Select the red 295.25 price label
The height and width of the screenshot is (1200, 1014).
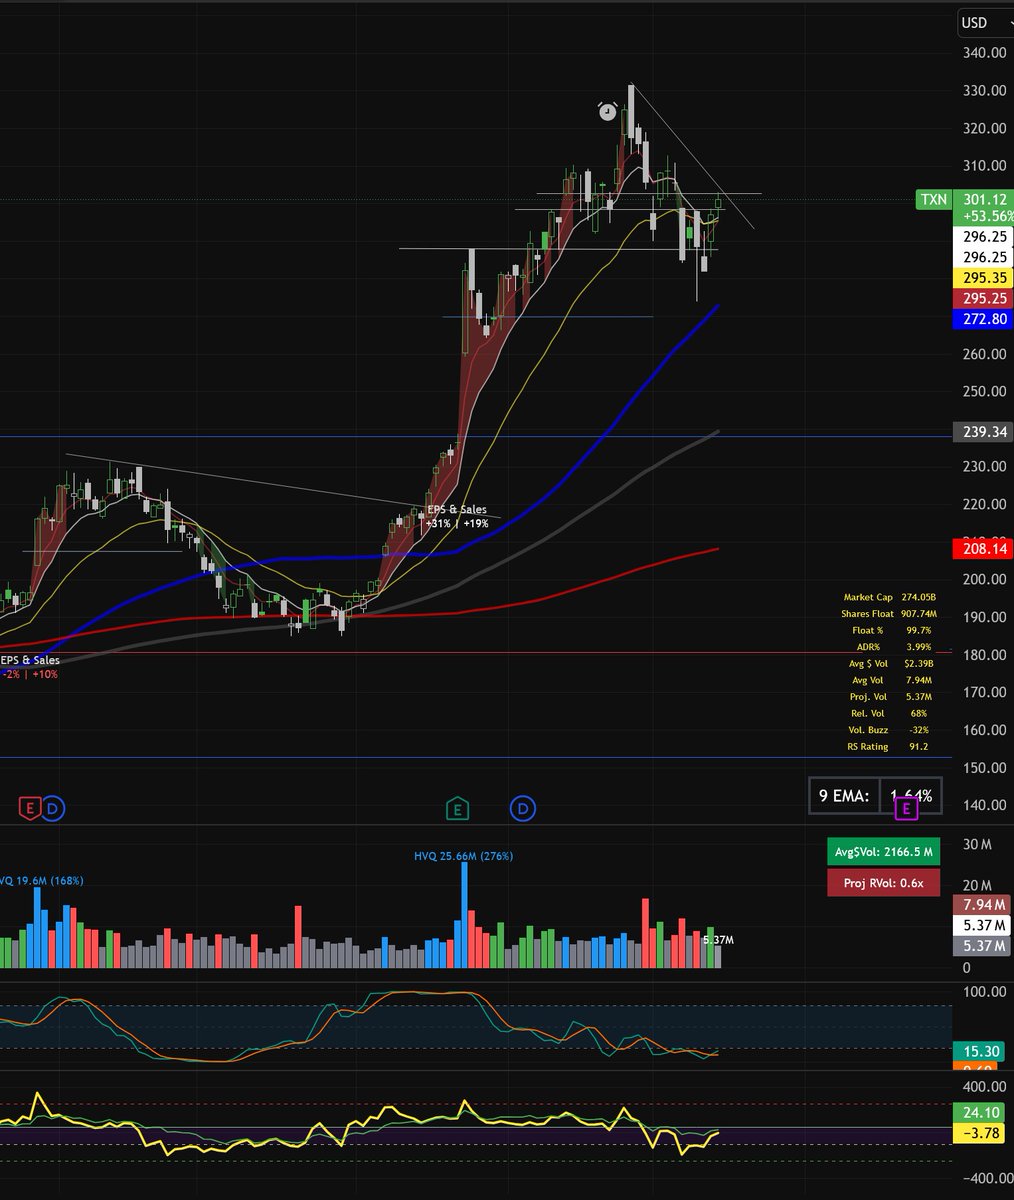click(984, 299)
